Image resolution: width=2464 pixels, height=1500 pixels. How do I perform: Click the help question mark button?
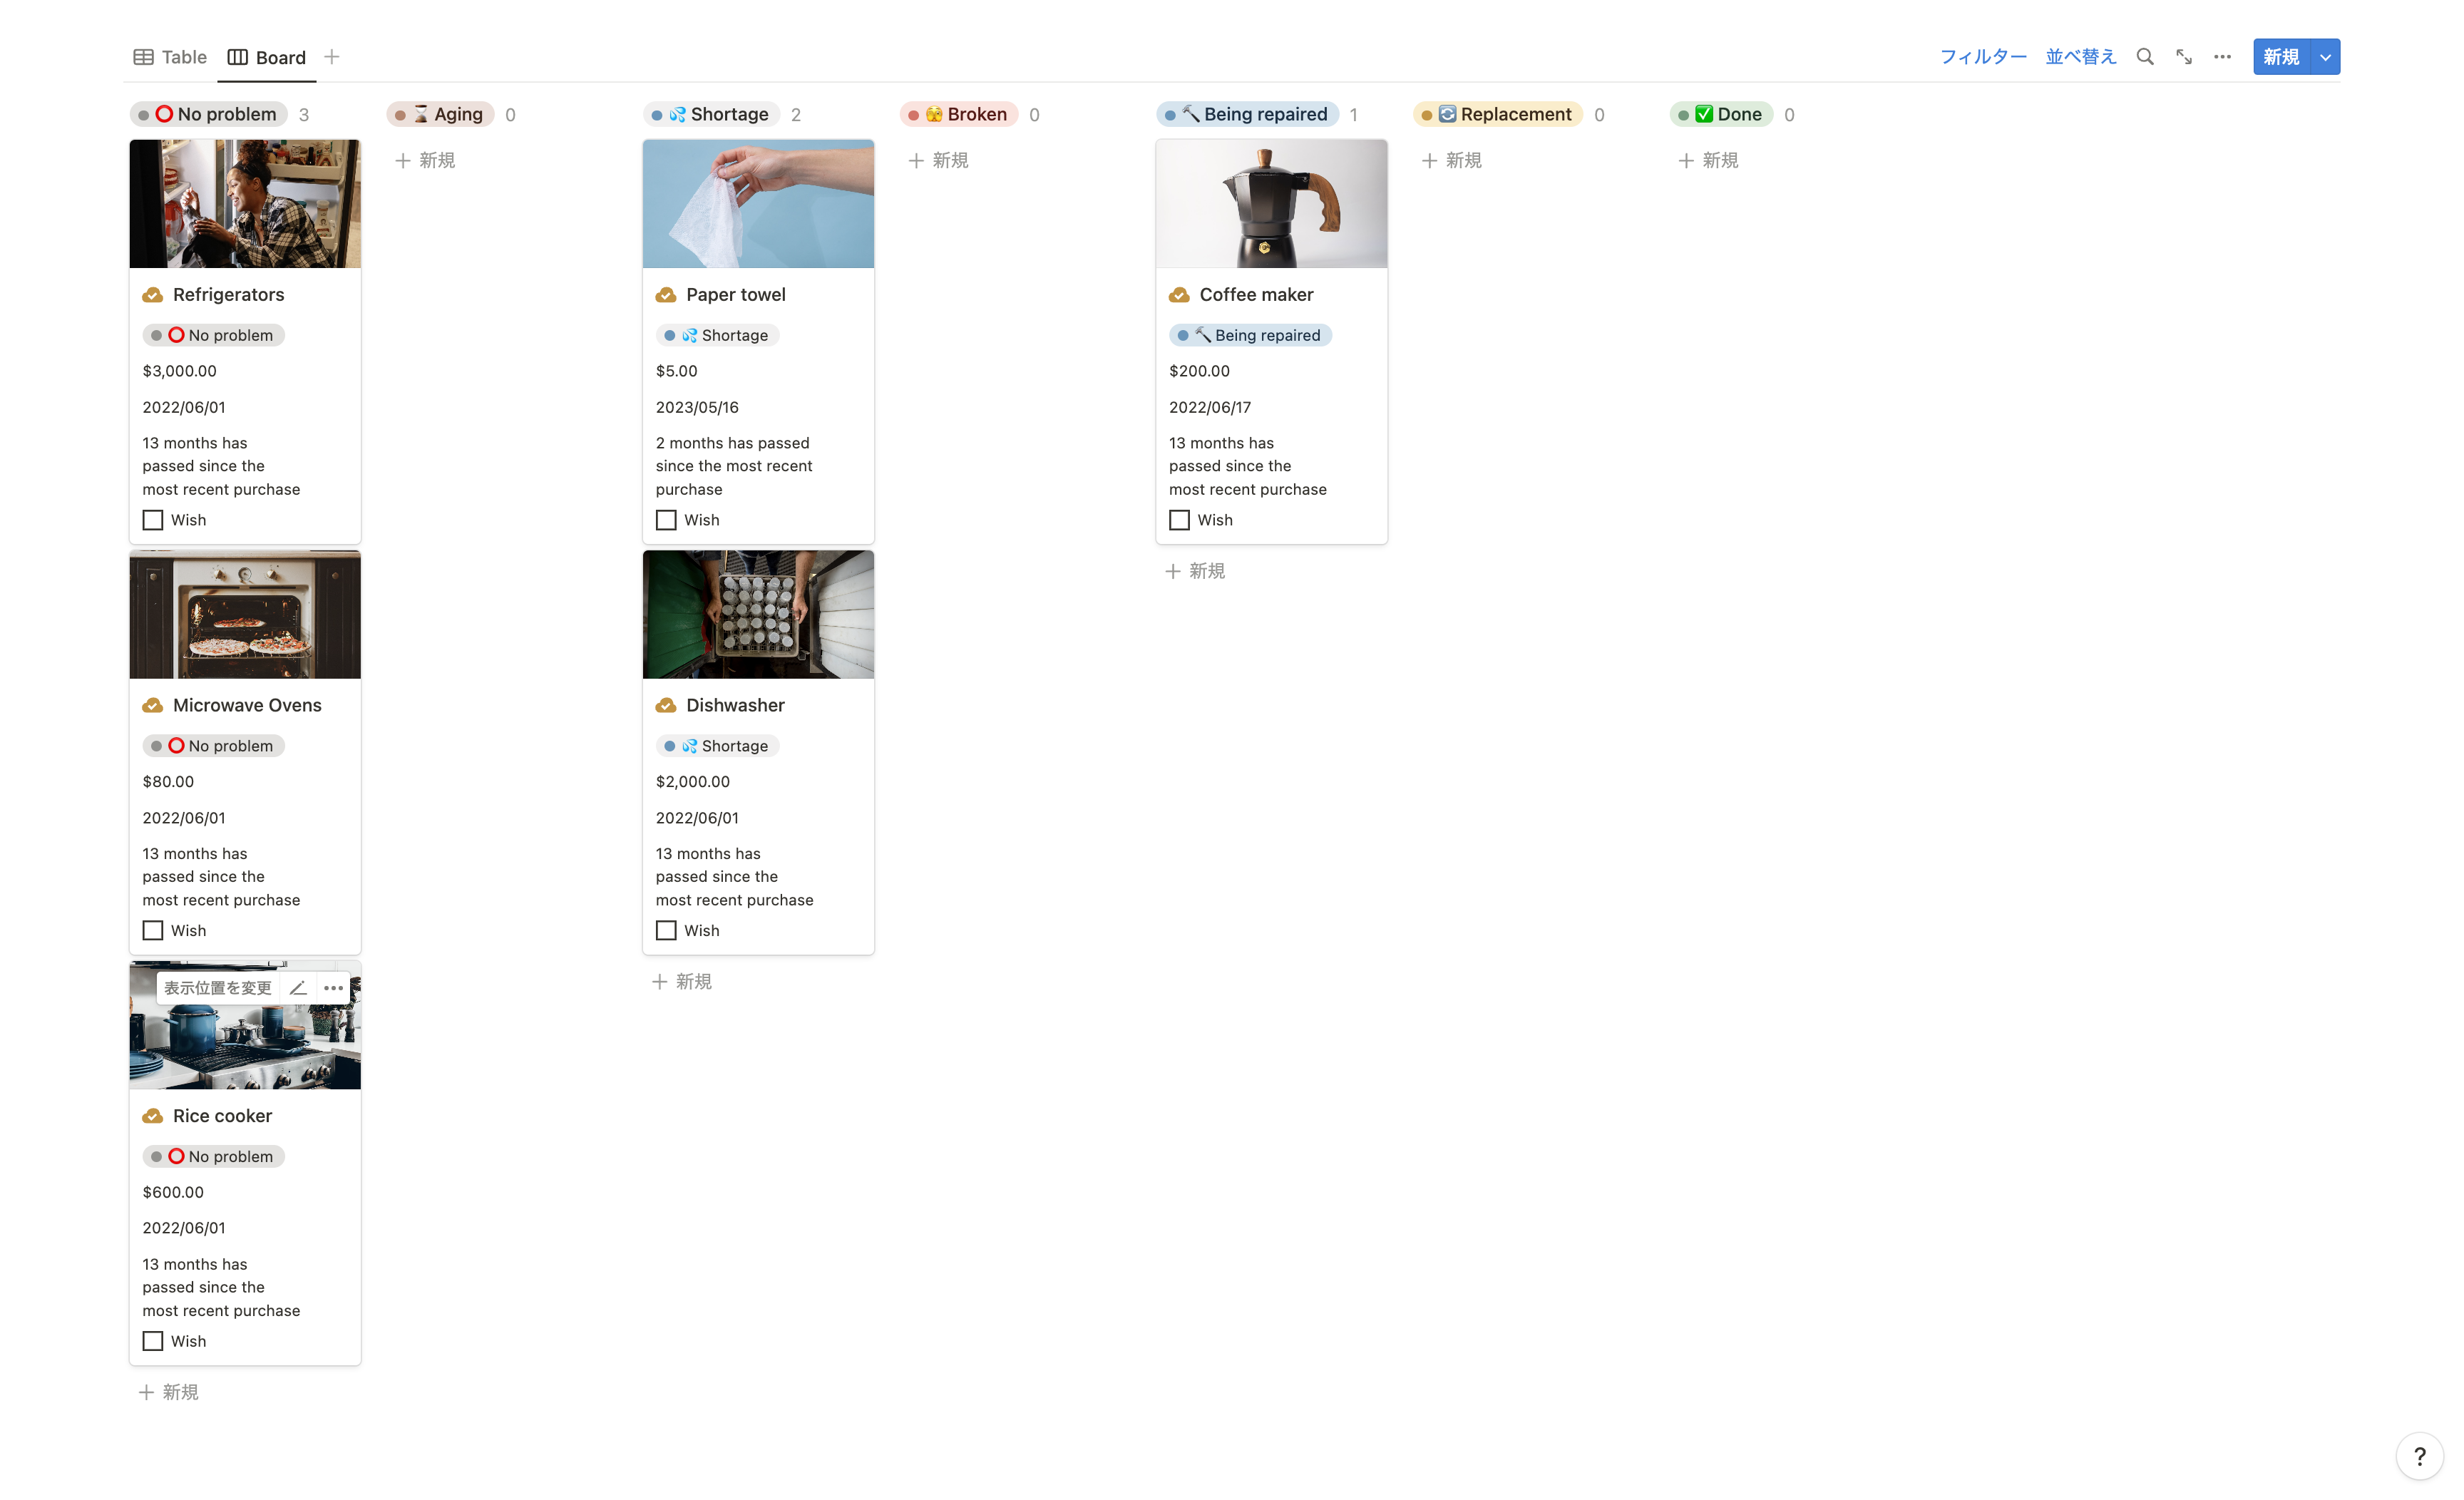click(x=2419, y=1456)
